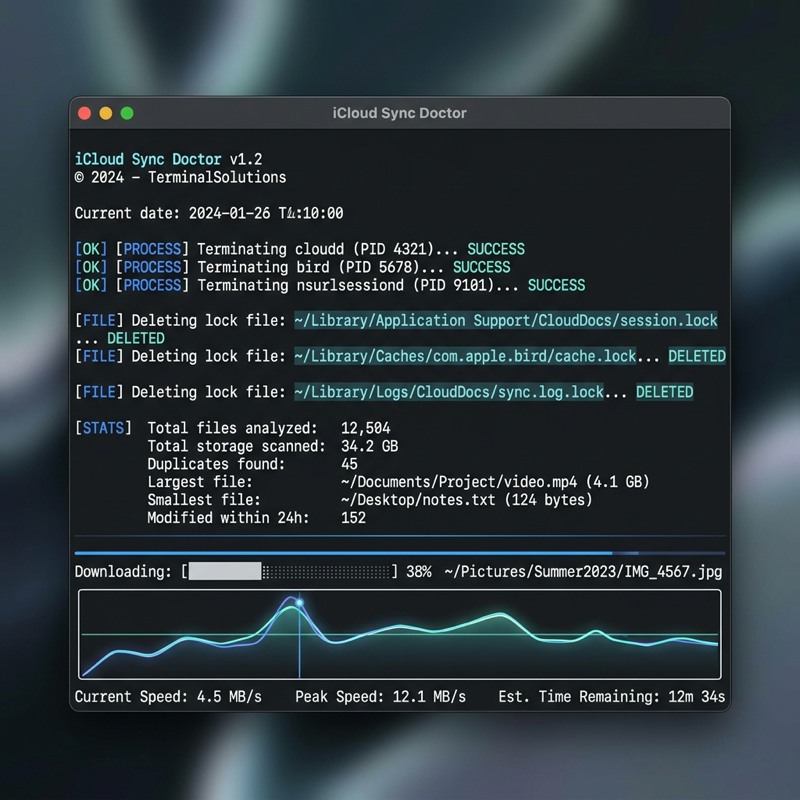The width and height of the screenshot is (800, 800).
Task: Click the Logs/CloudDocs/sync.log.lock file path
Action: 449,392
